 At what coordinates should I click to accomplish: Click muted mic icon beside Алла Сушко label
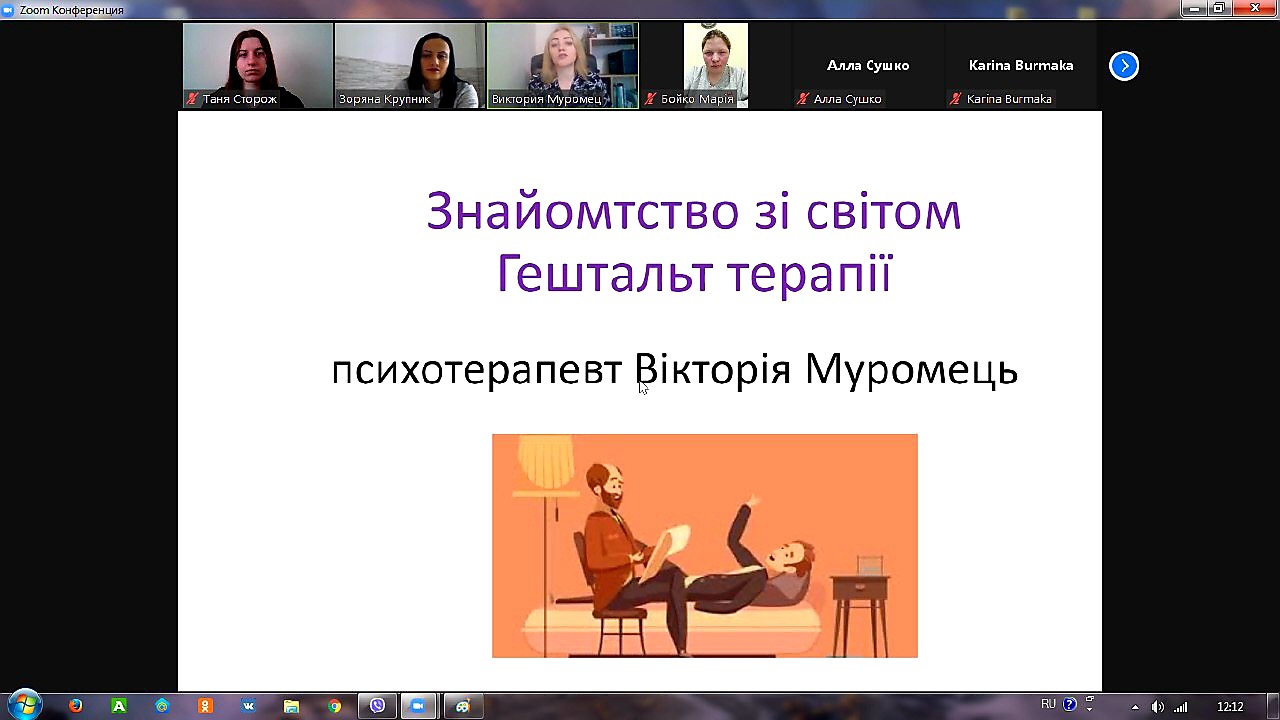click(x=803, y=99)
